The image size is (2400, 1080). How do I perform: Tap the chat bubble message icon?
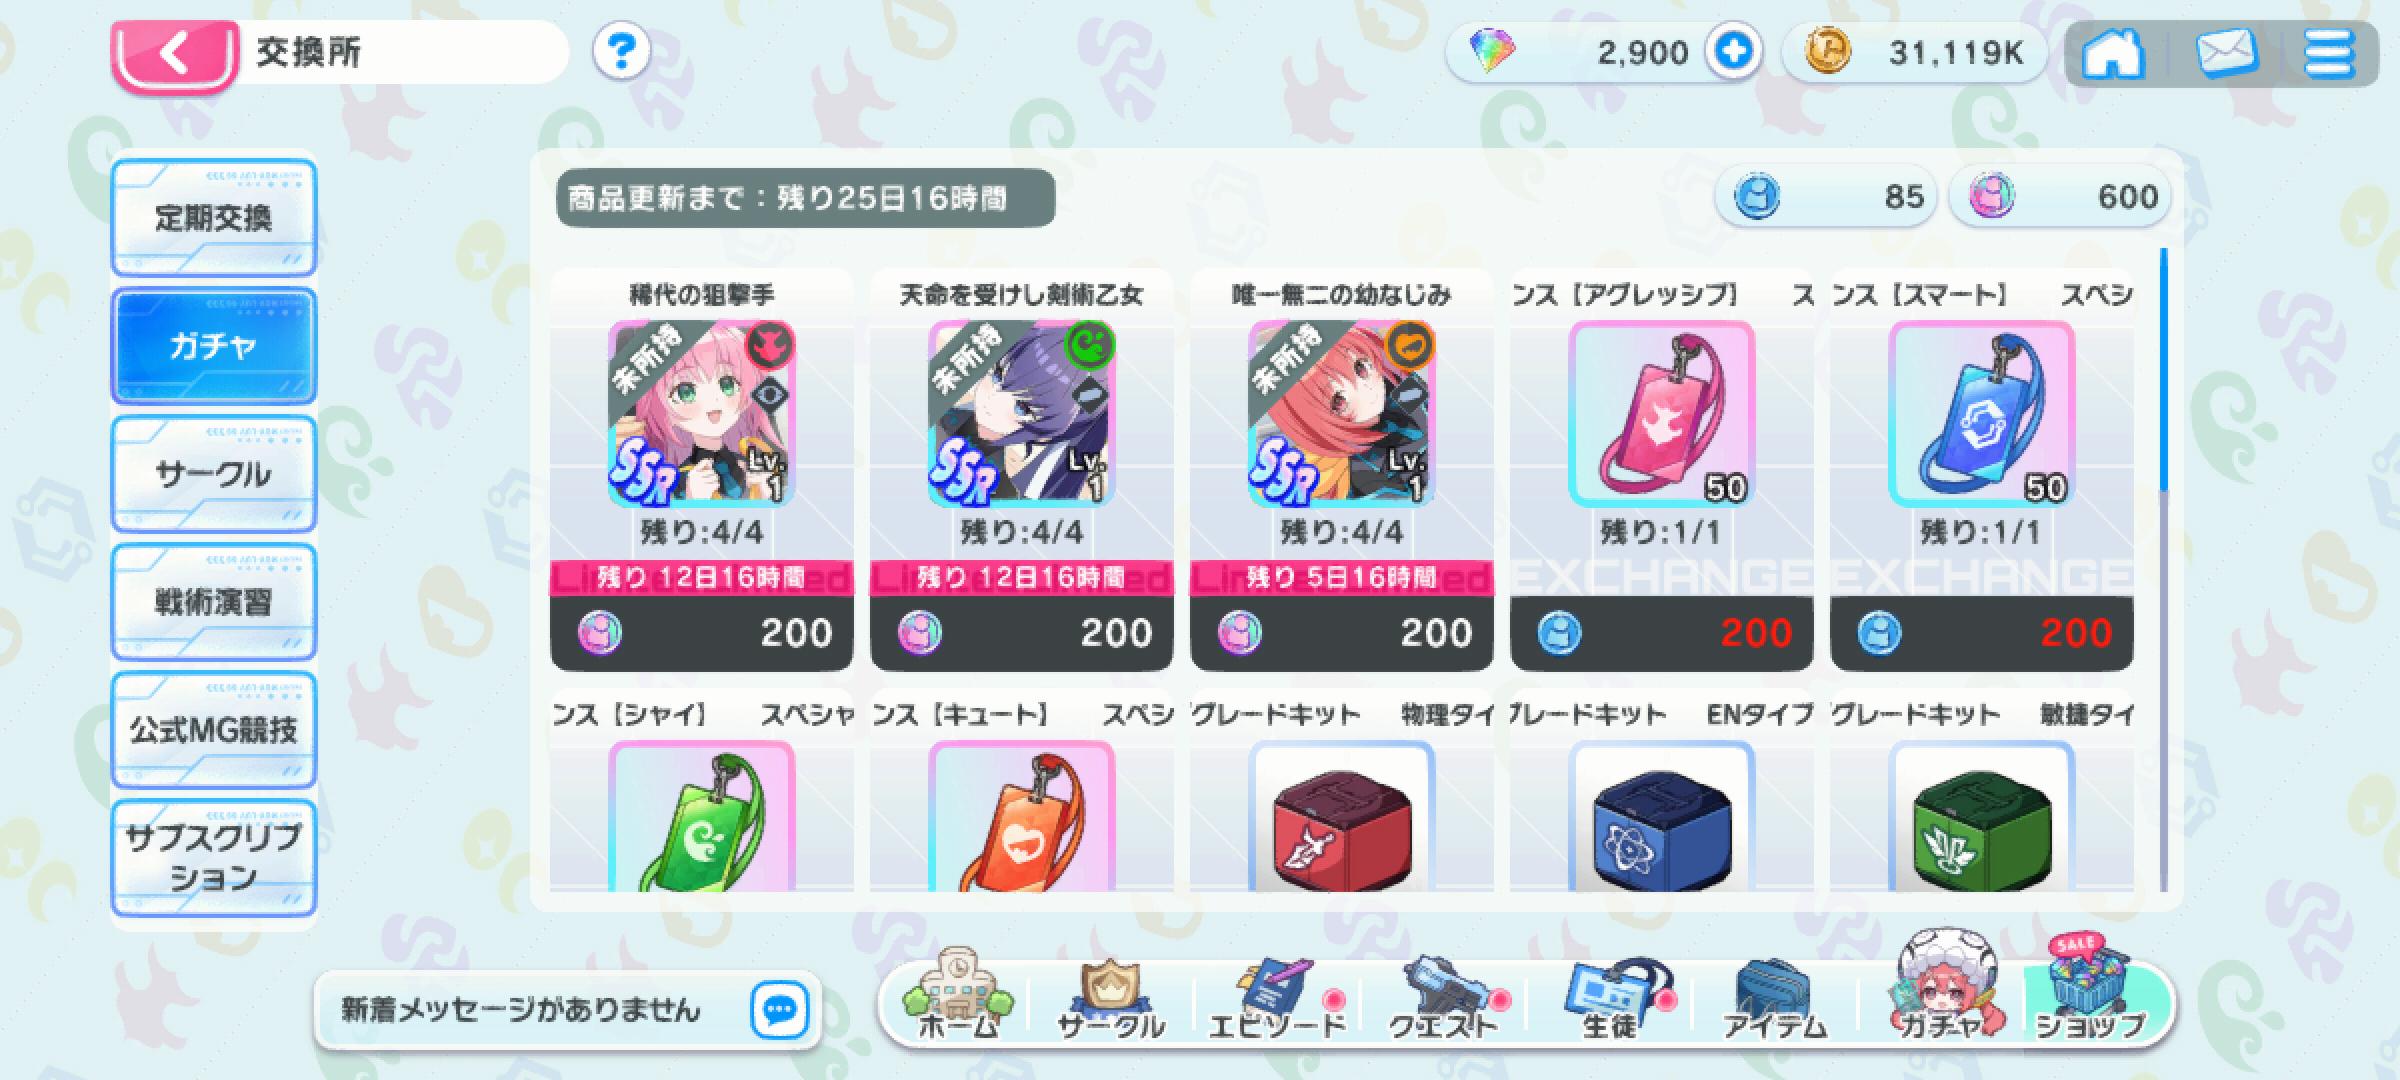(779, 1010)
